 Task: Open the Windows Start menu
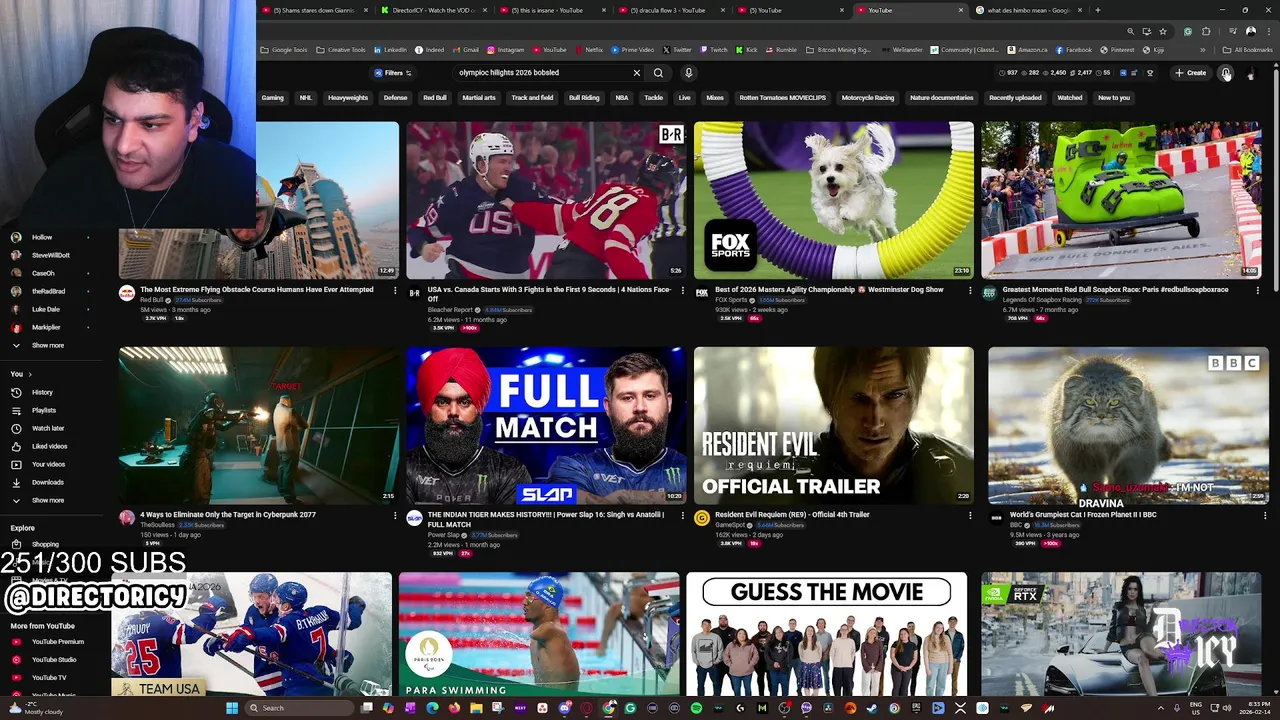point(232,708)
